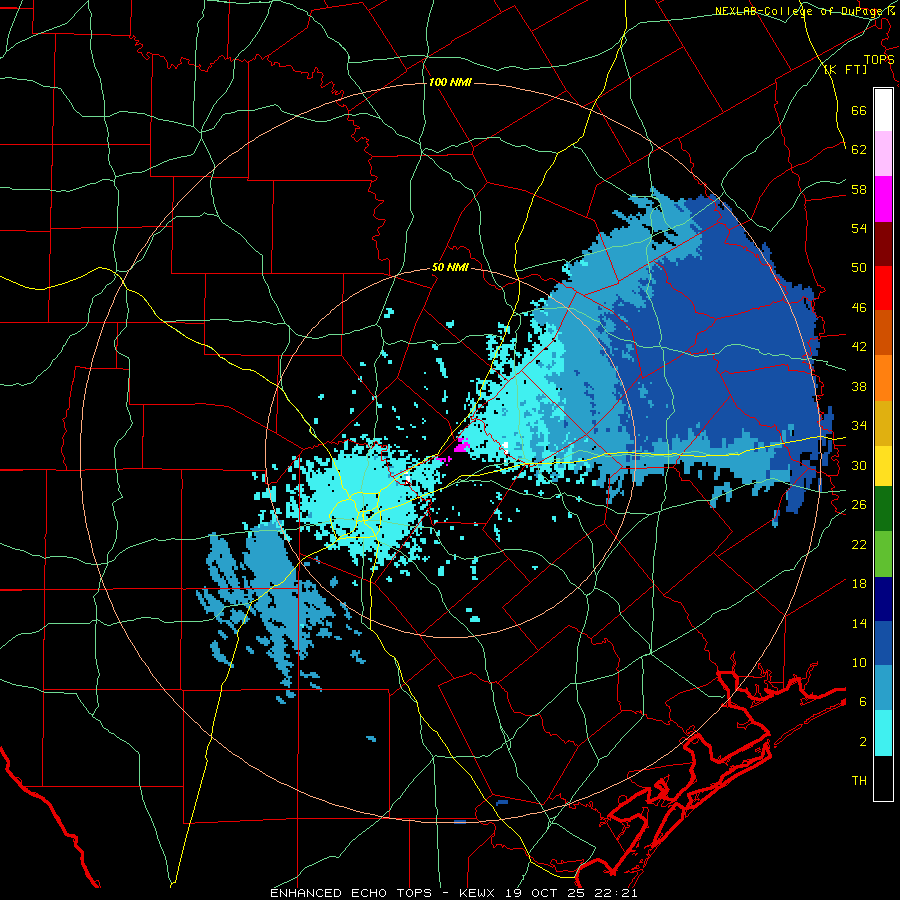This screenshot has width=900, height=900.
Task: Click the "18" scale label
Action: tap(859, 584)
